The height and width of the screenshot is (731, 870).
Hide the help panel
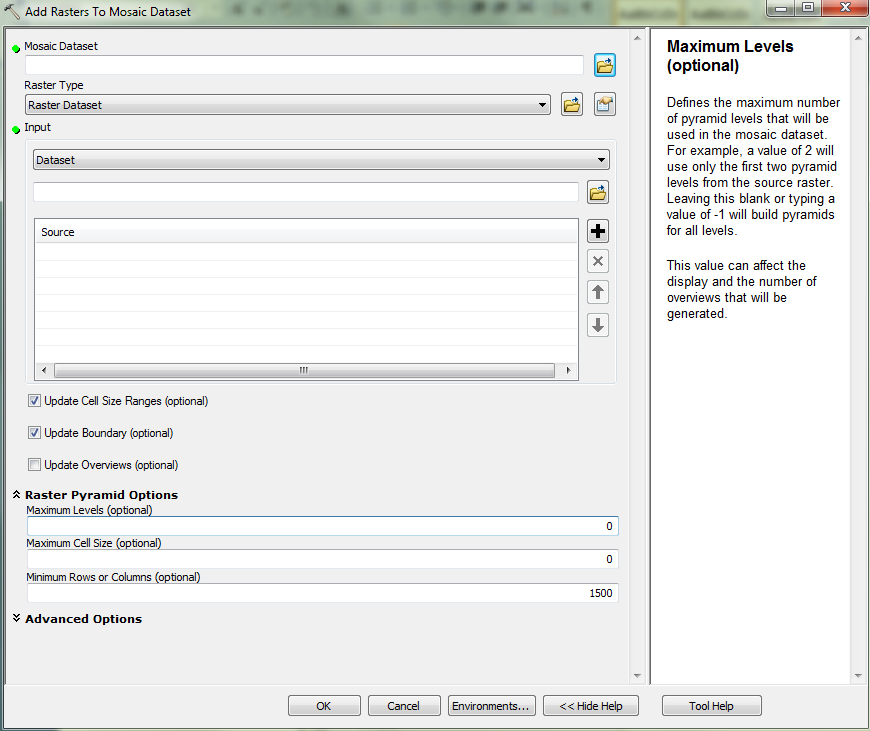pos(591,705)
